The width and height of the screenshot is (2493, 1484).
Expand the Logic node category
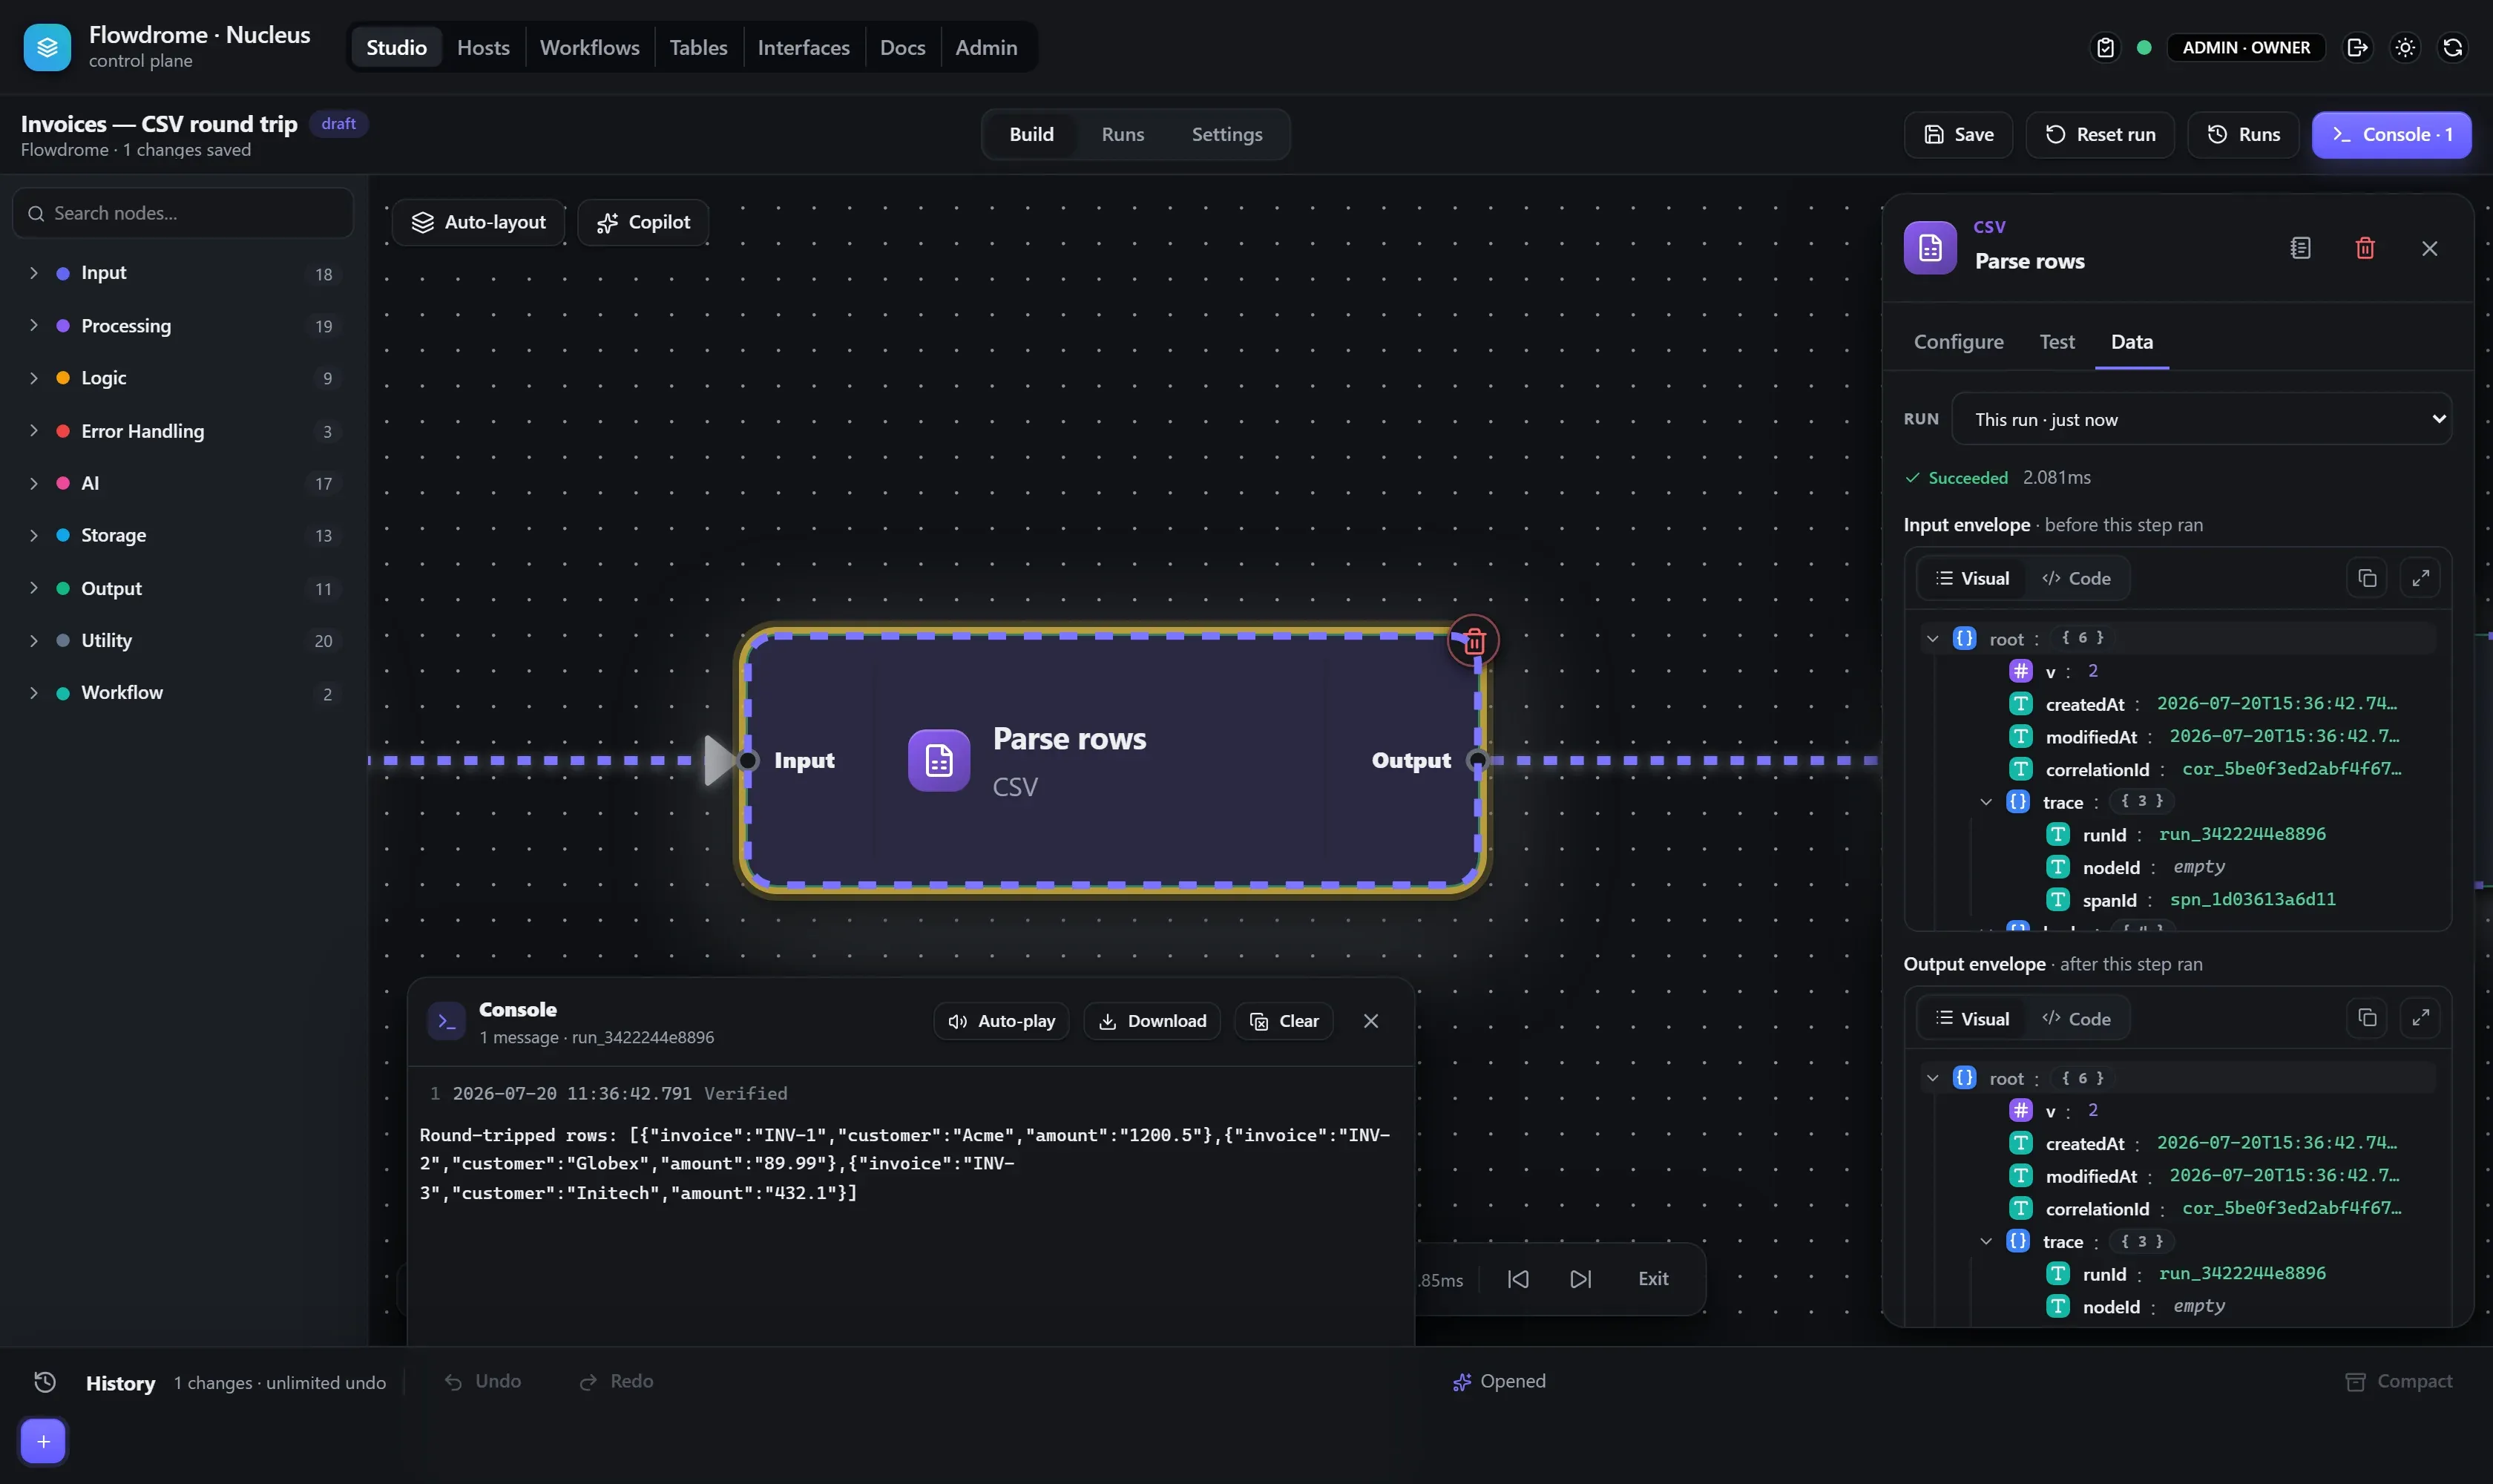(183, 377)
